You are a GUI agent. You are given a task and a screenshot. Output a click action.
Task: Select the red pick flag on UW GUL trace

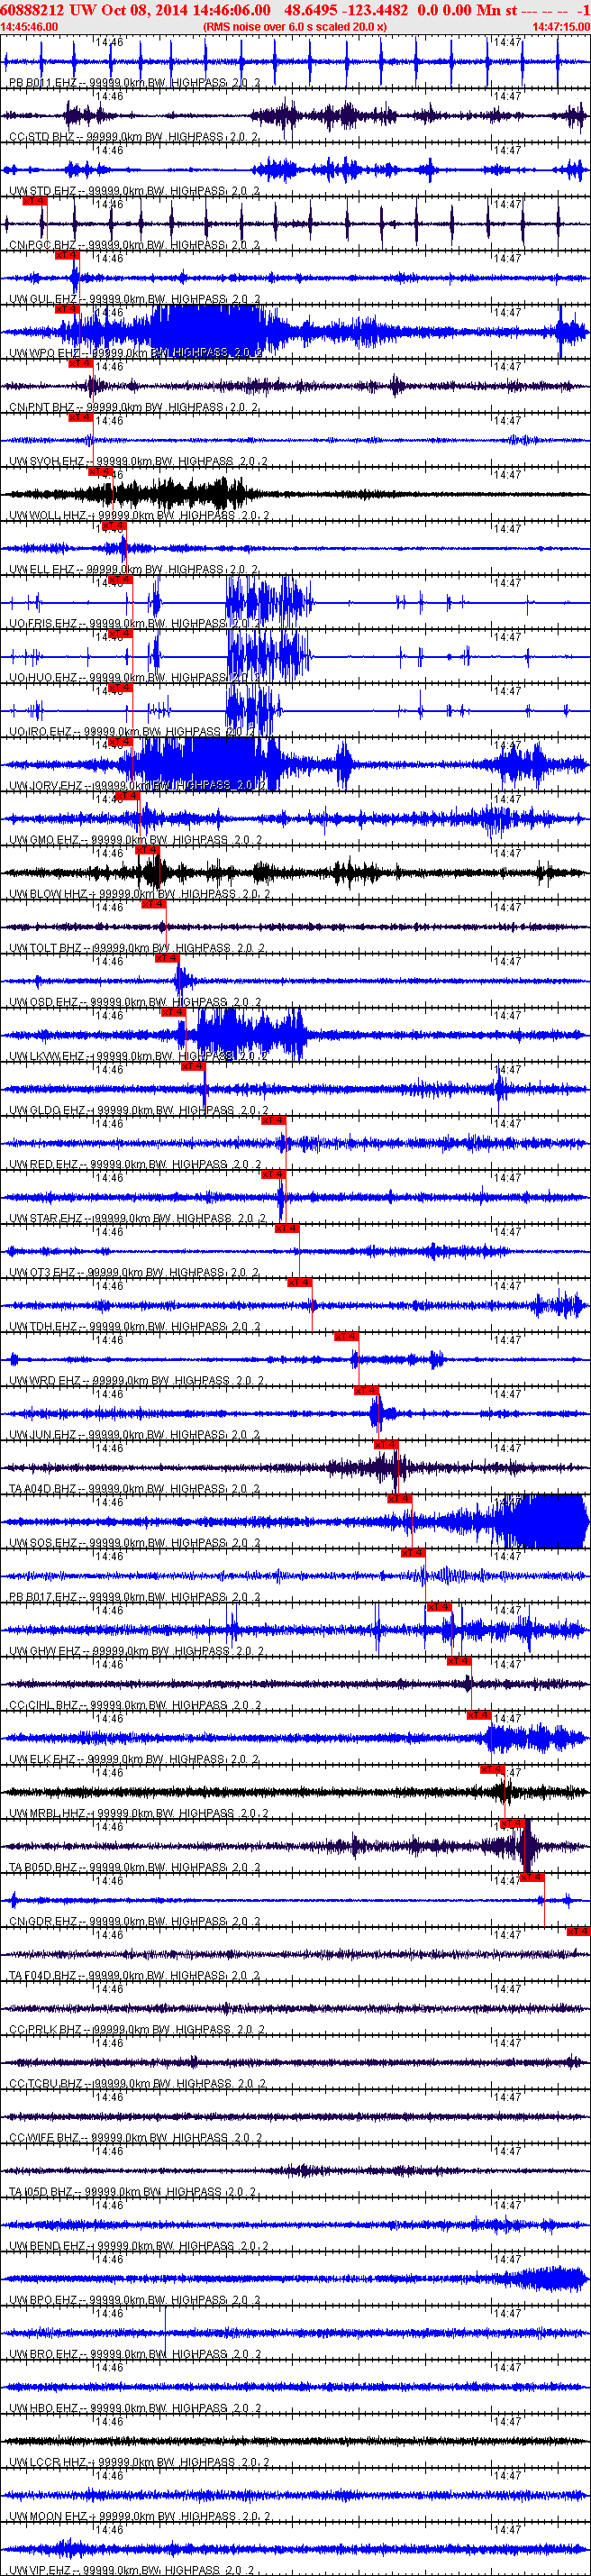pyautogui.click(x=66, y=255)
